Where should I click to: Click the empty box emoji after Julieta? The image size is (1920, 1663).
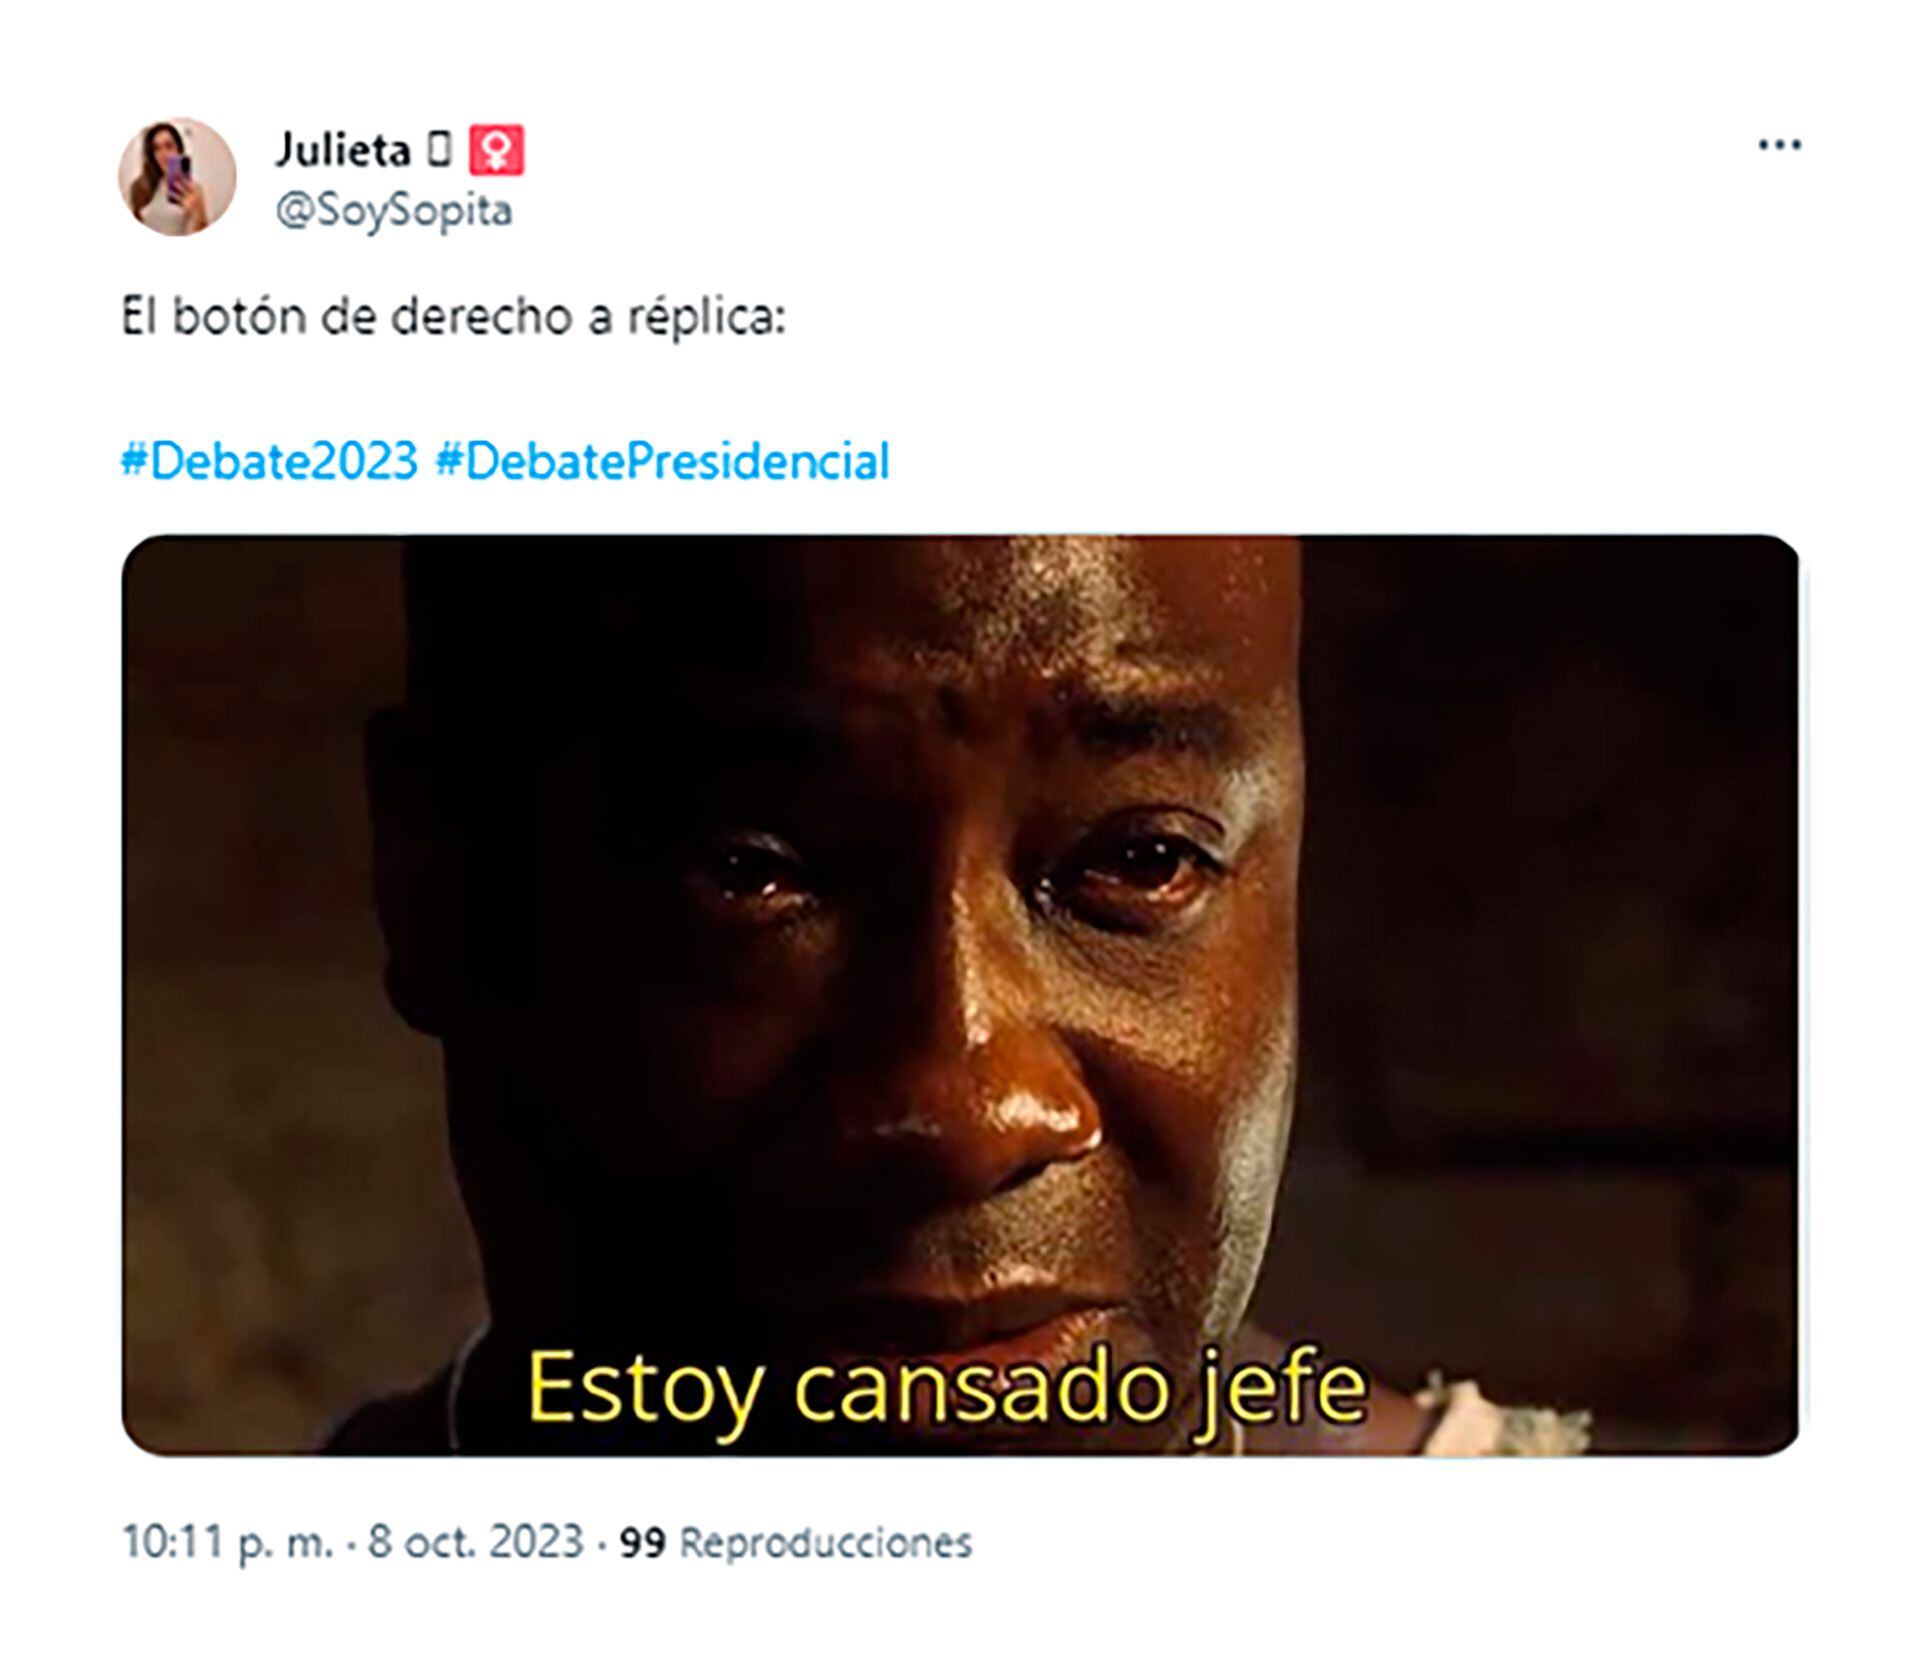[x=439, y=151]
